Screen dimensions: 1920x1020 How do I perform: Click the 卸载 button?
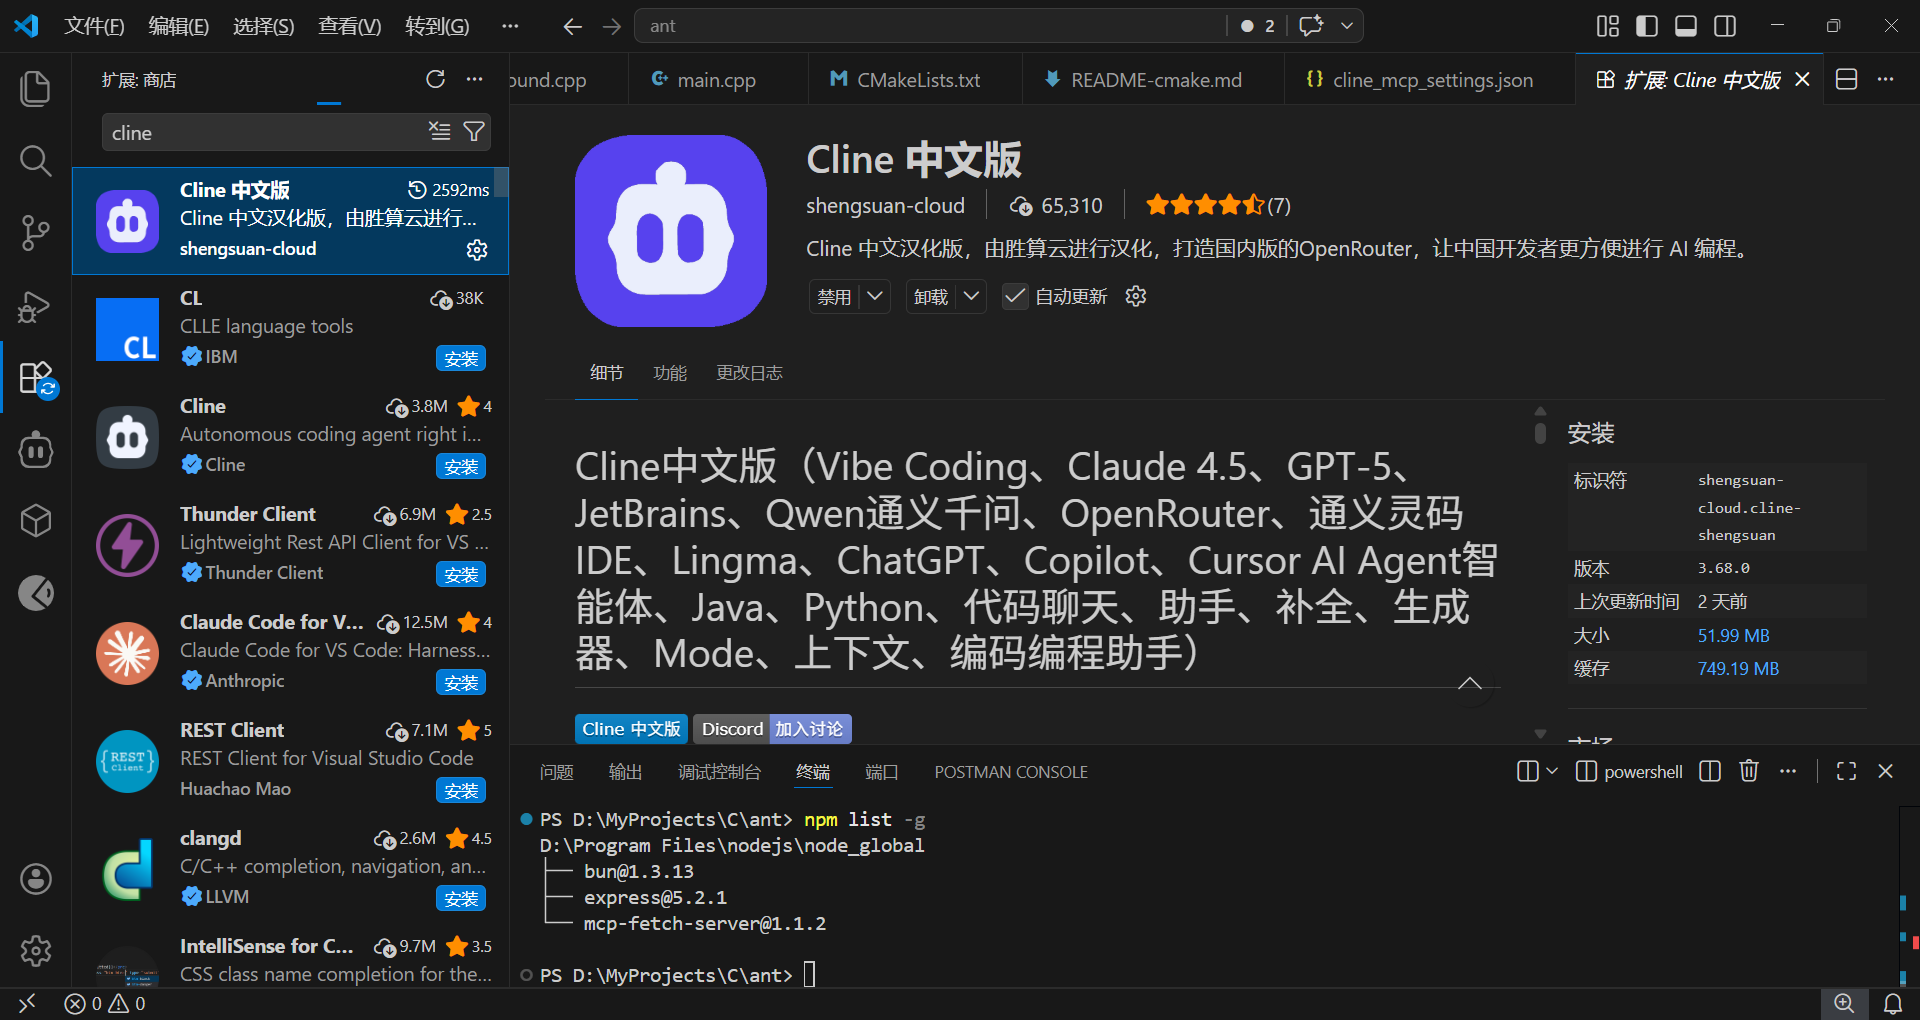point(931,296)
